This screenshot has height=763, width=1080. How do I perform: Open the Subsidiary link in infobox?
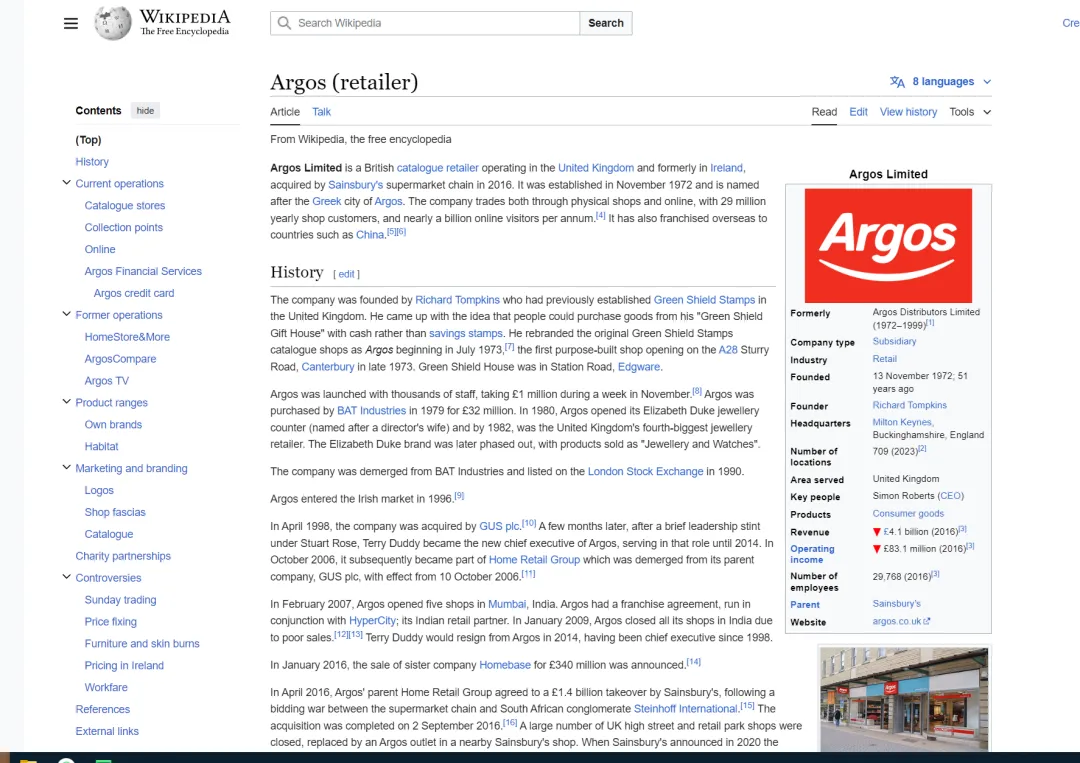pos(894,342)
